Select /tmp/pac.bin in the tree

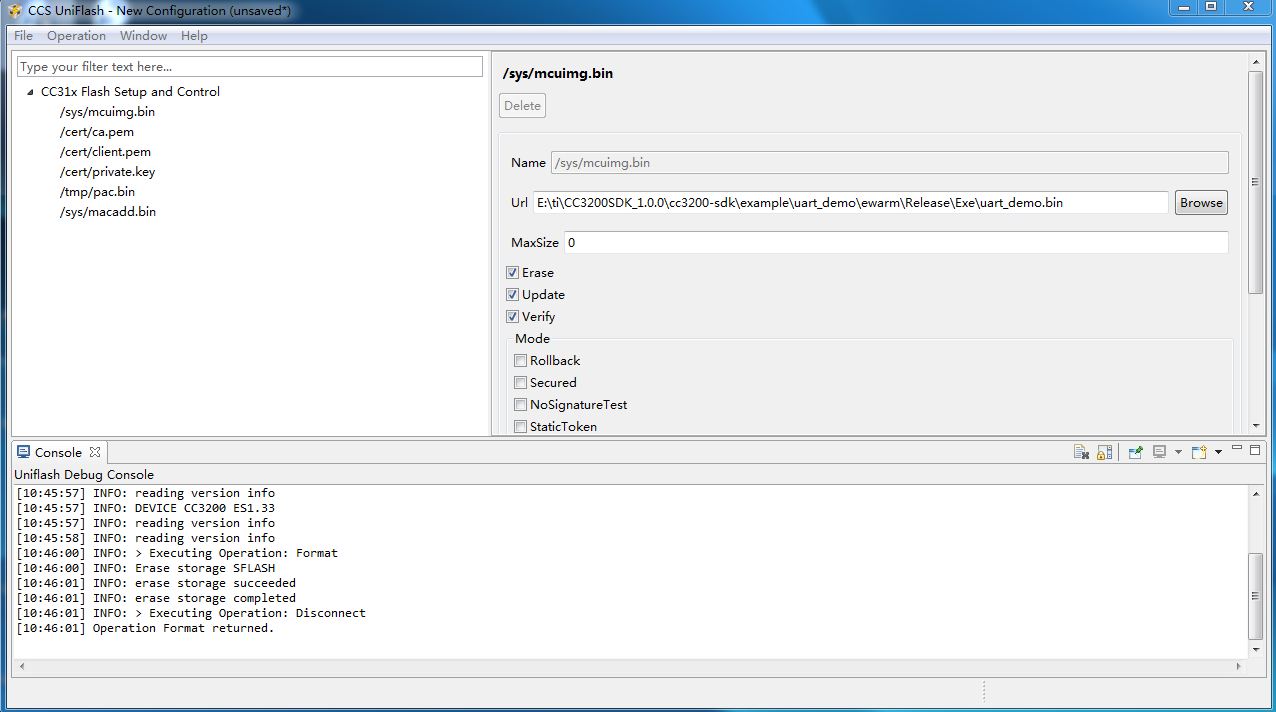(x=97, y=192)
